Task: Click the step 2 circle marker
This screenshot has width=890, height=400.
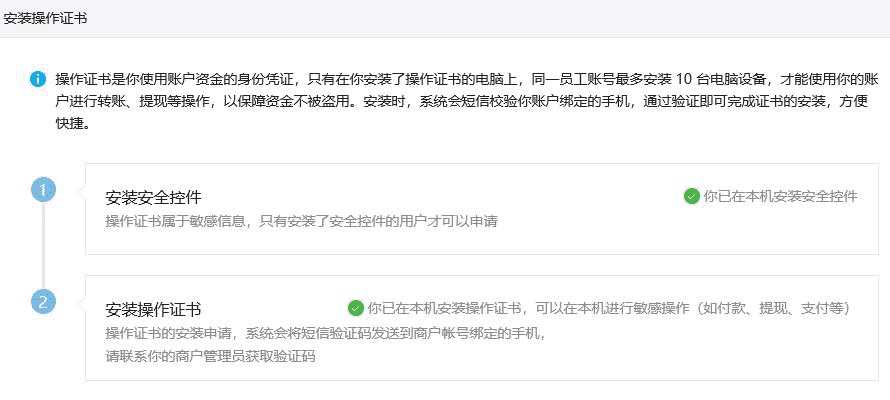Action: 43,301
